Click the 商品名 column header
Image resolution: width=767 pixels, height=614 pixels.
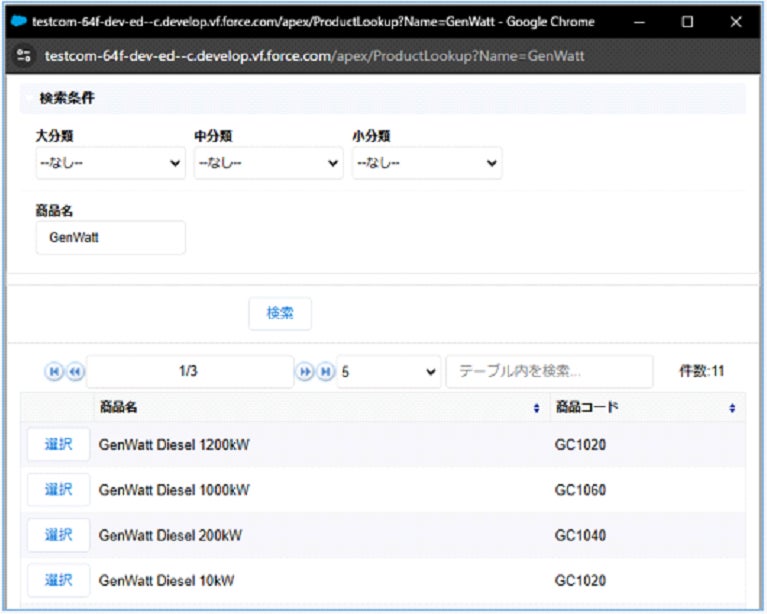pyautogui.click(x=322, y=407)
